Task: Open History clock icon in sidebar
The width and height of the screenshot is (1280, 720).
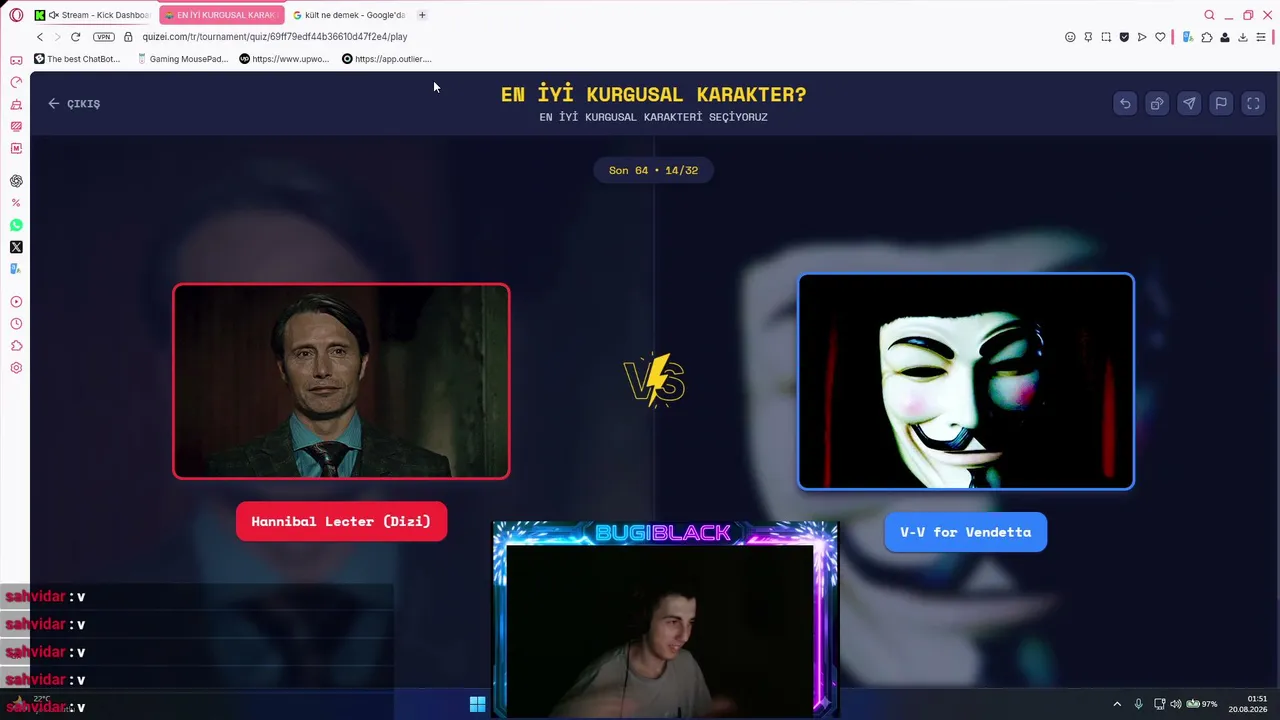Action: 16,324
